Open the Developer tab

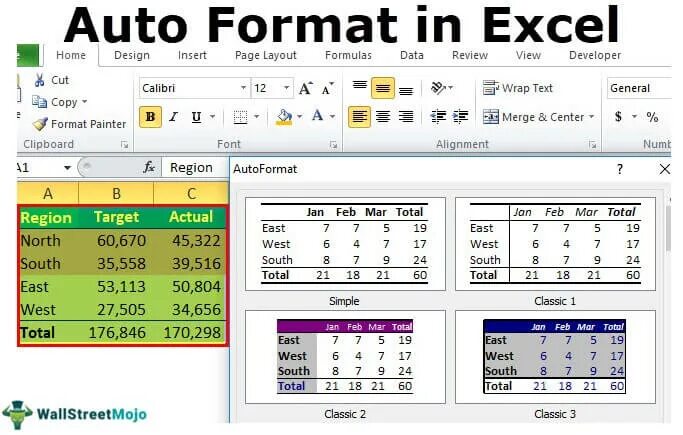[x=595, y=56]
